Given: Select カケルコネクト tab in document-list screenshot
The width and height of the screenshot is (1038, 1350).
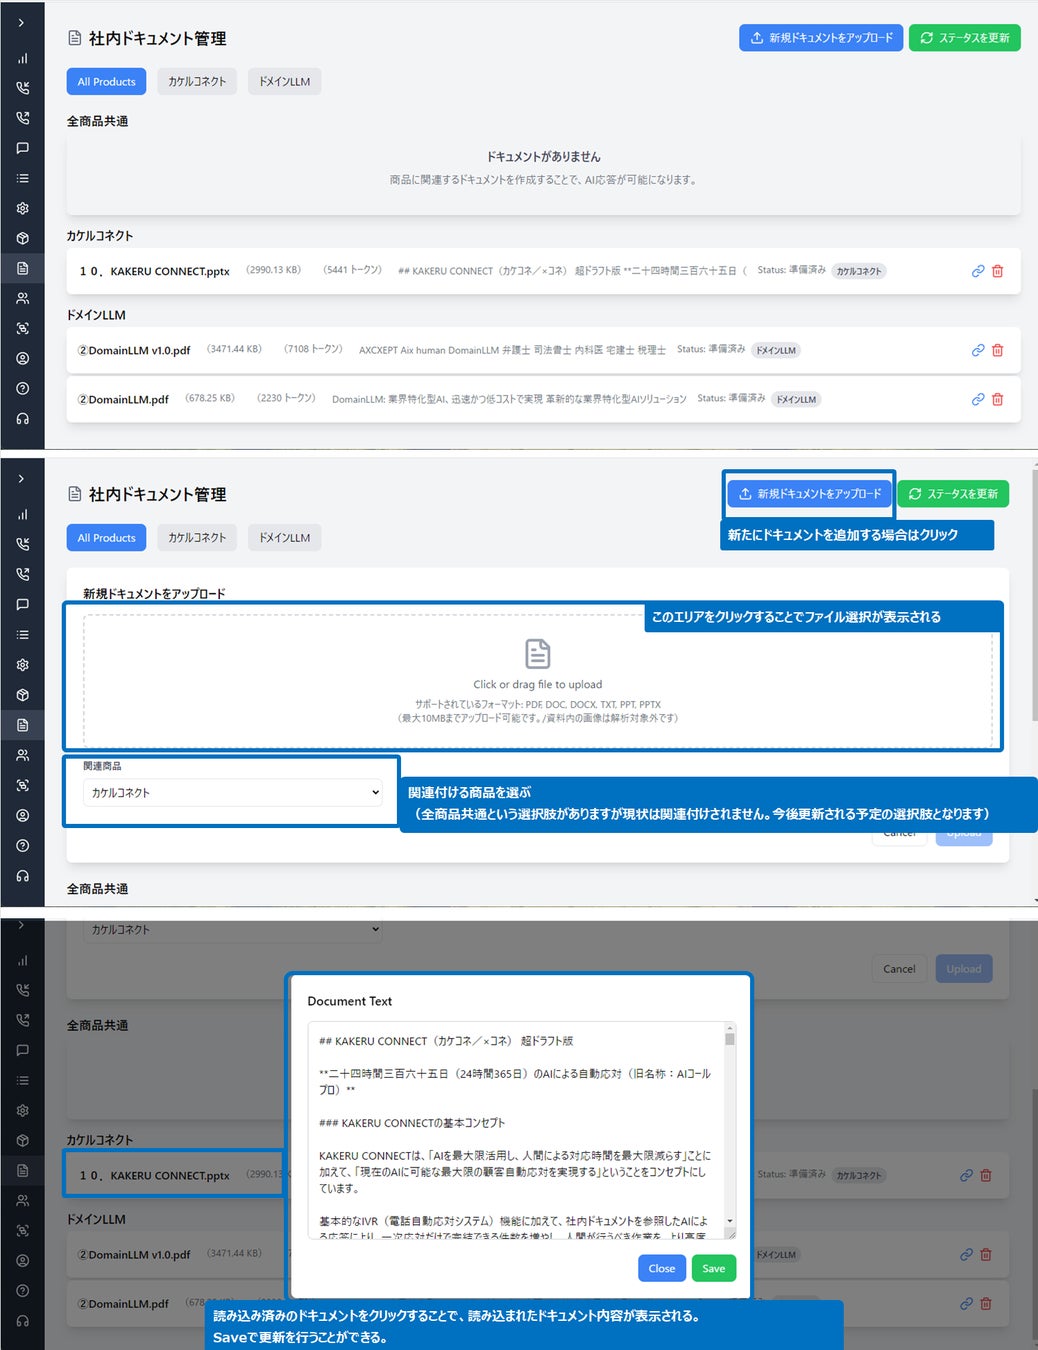Looking at the screenshot, I should (197, 82).
